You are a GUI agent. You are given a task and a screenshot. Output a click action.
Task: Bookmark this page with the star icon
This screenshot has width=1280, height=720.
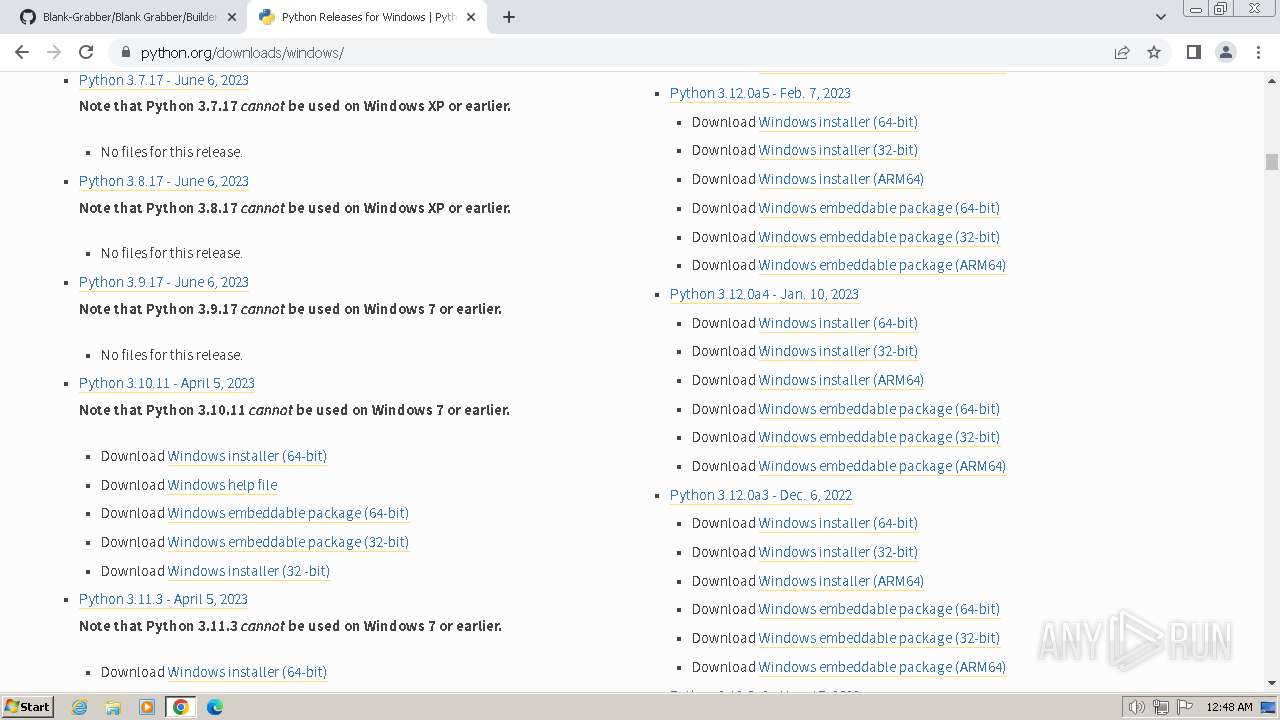tap(1154, 52)
